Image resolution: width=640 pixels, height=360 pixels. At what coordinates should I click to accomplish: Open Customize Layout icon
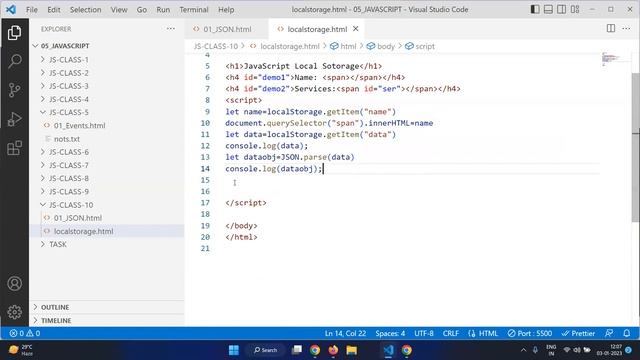point(575,9)
